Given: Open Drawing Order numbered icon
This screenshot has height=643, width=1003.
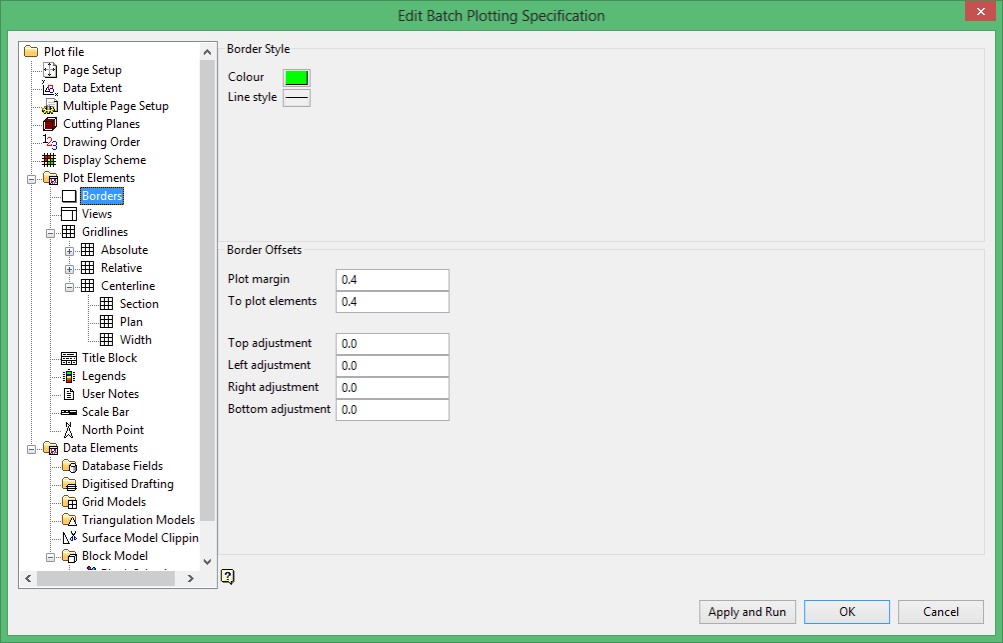Looking at the screenshot, I should [50, 141].
